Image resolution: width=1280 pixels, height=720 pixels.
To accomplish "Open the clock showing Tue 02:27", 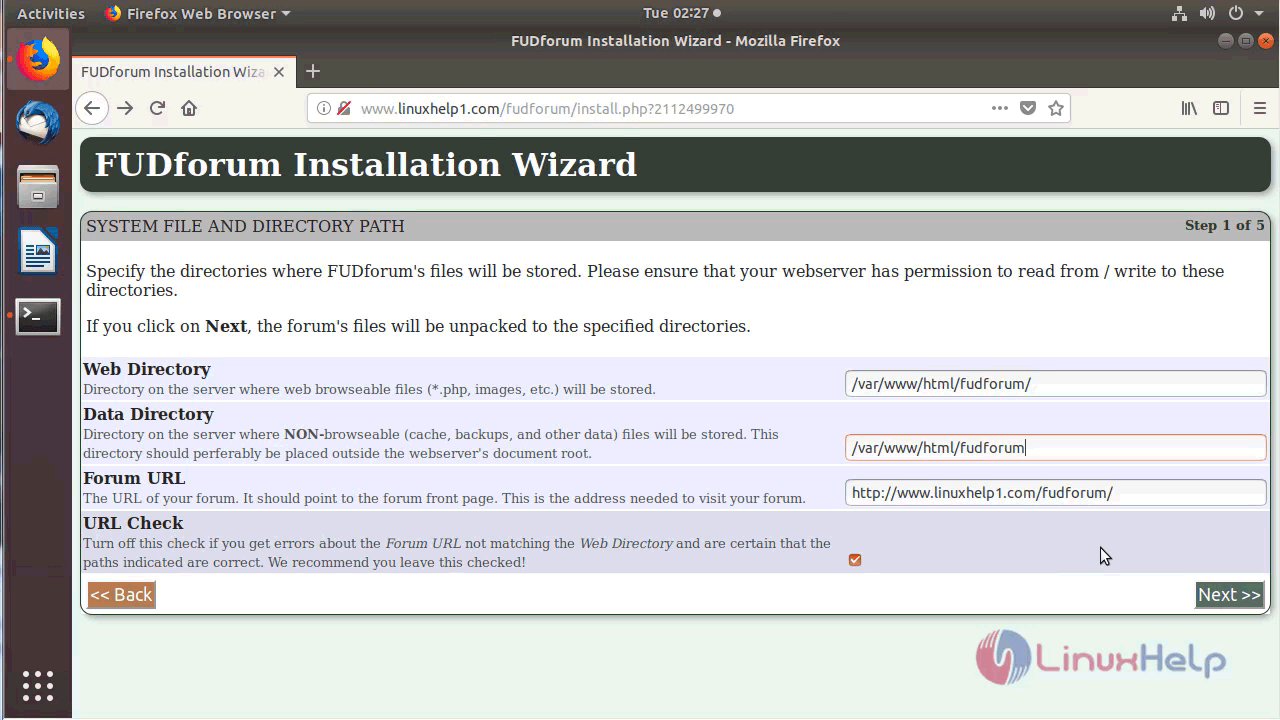I will [x=681, y=13].
